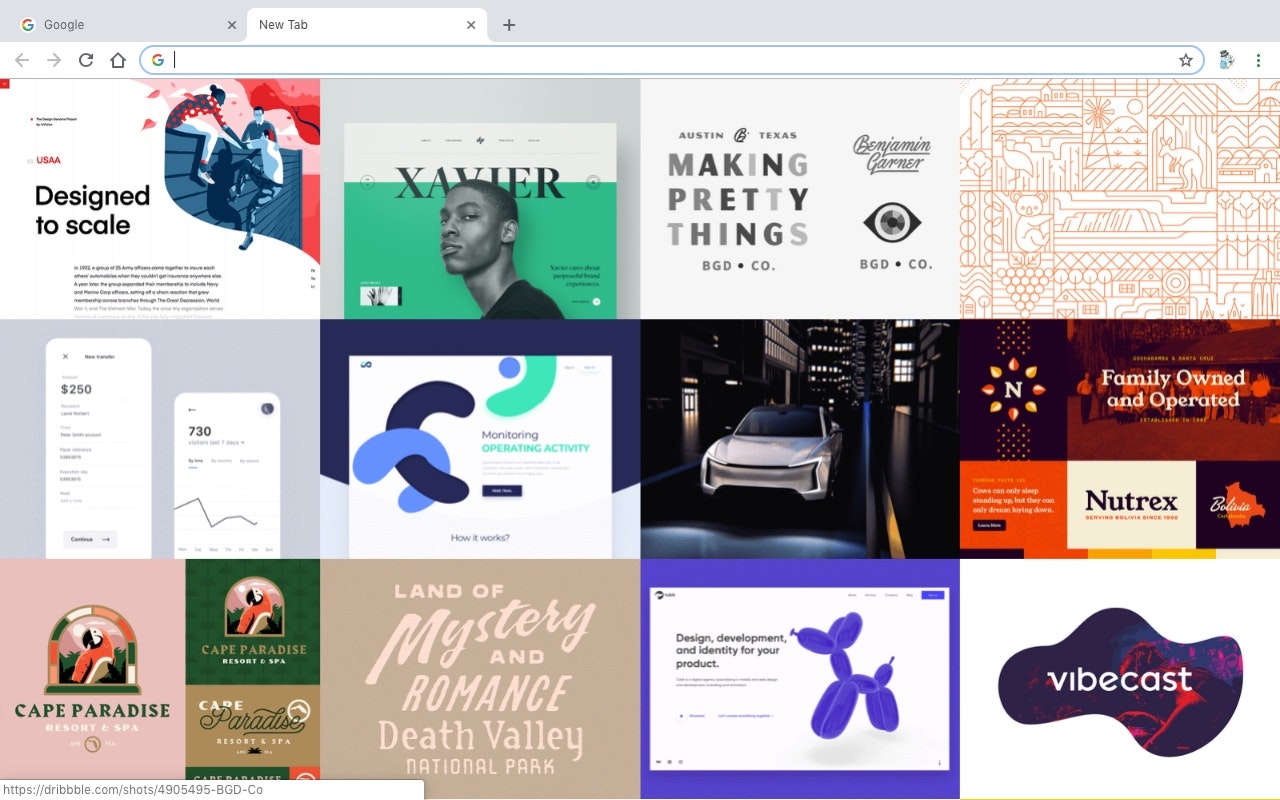
Task: Open the home page via home icon
Action: [118, 60]
